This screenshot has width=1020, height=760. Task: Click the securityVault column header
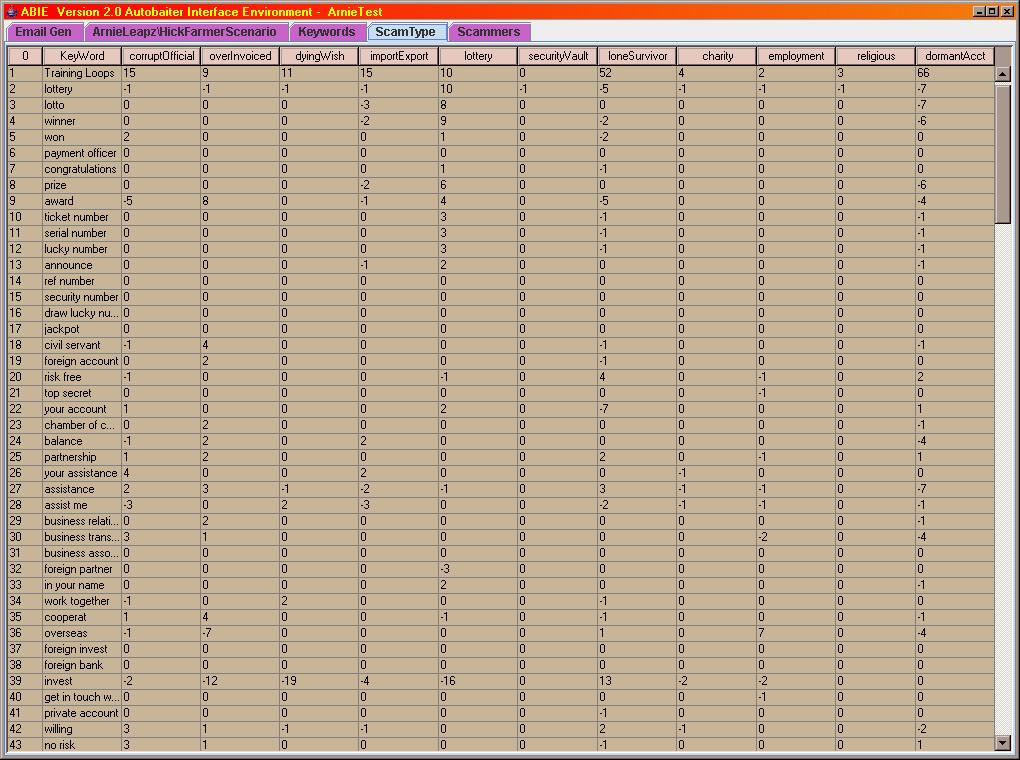[x=558, y=56]
